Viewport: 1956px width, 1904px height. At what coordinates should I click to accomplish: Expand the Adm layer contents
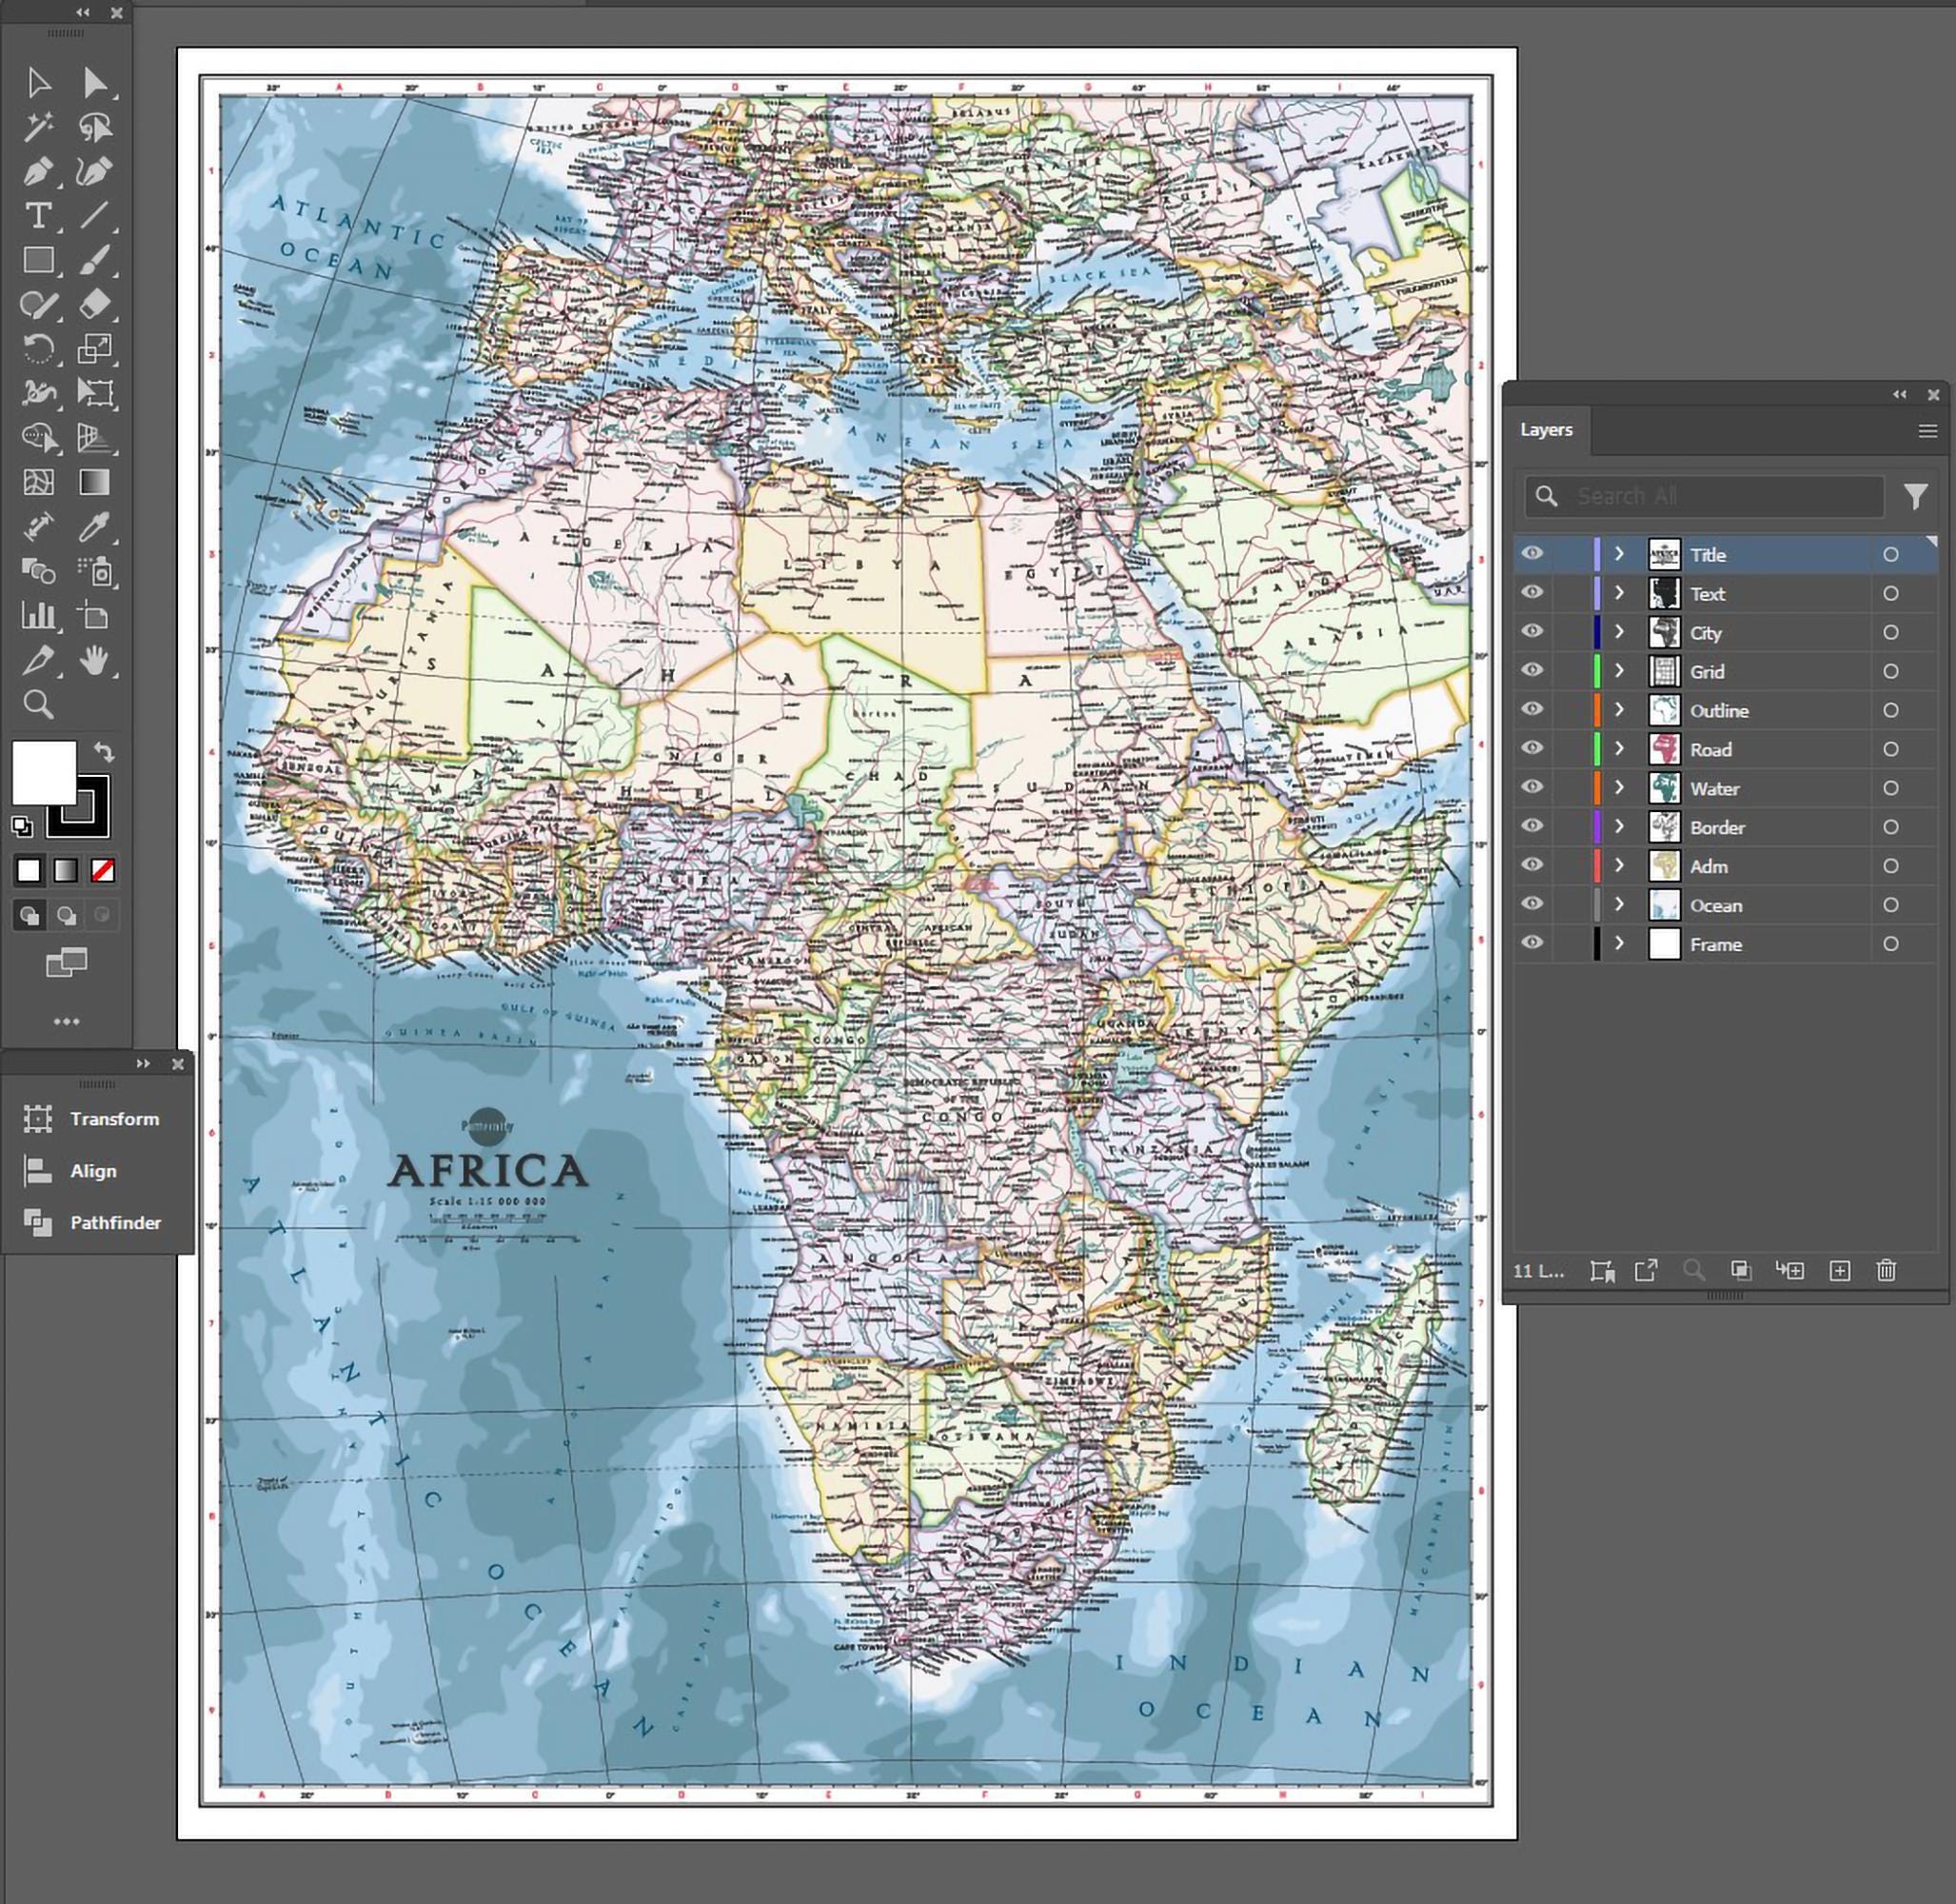point(1619,866)
